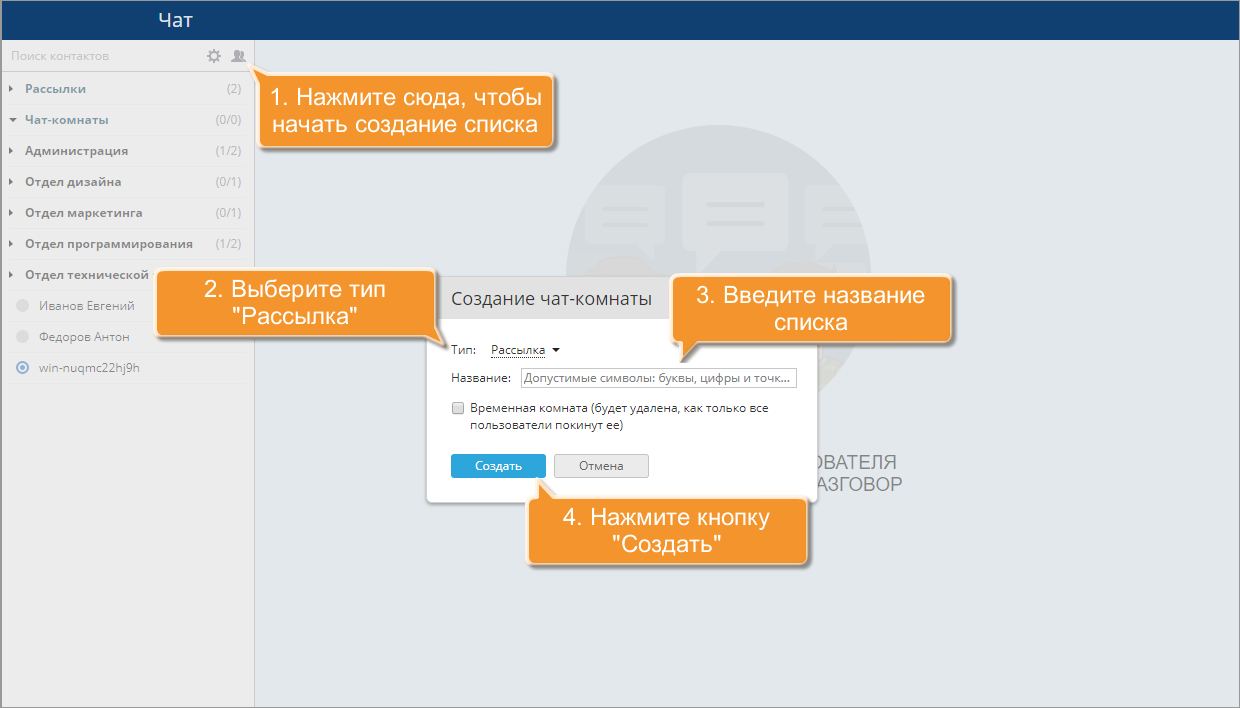Click the Создание чат-комнаты dialog title bar
Screen dimensions: 1240x708
[x=551, y=299]
